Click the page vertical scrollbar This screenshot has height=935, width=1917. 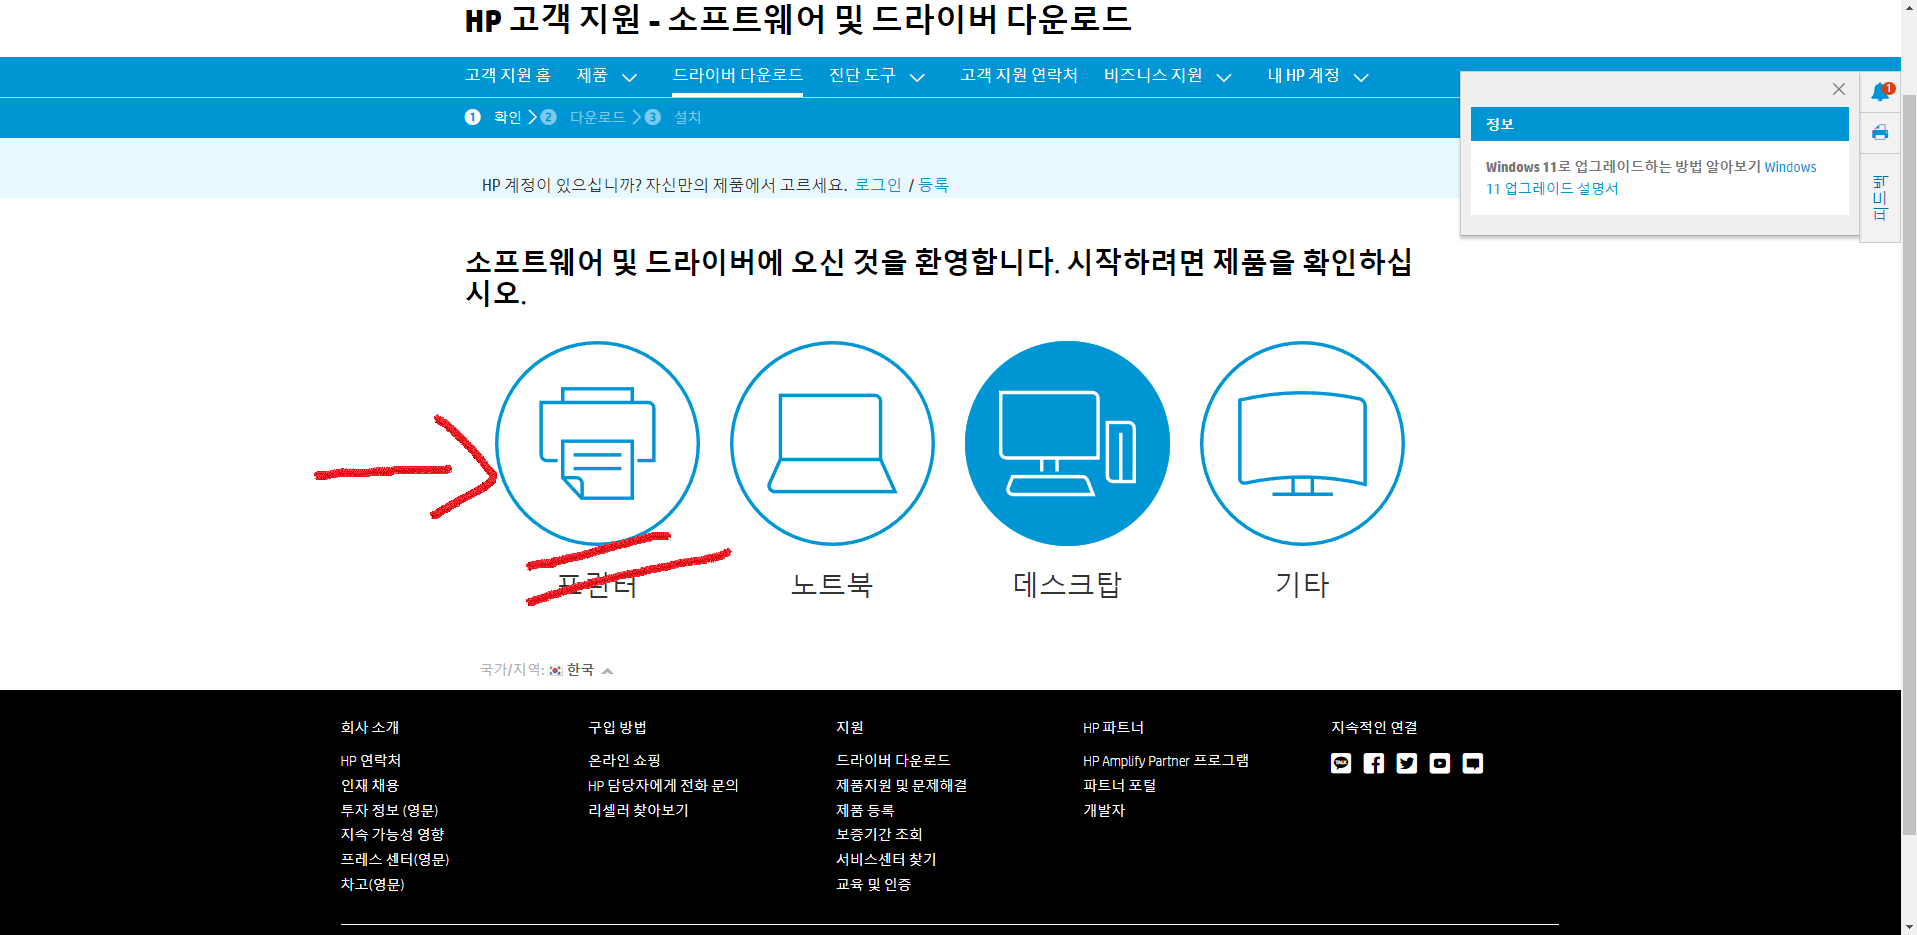pyautogui.click(x=1909, y=467)
